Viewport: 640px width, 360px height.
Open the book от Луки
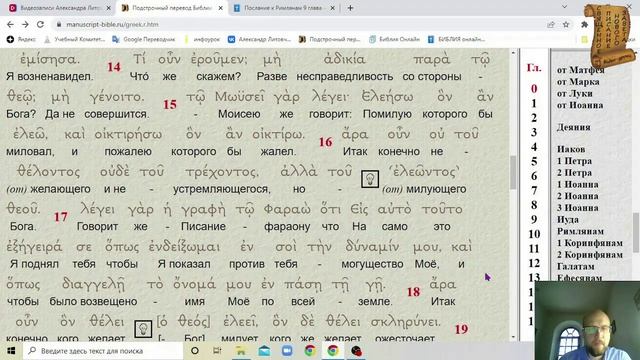(x=574, y=93)
